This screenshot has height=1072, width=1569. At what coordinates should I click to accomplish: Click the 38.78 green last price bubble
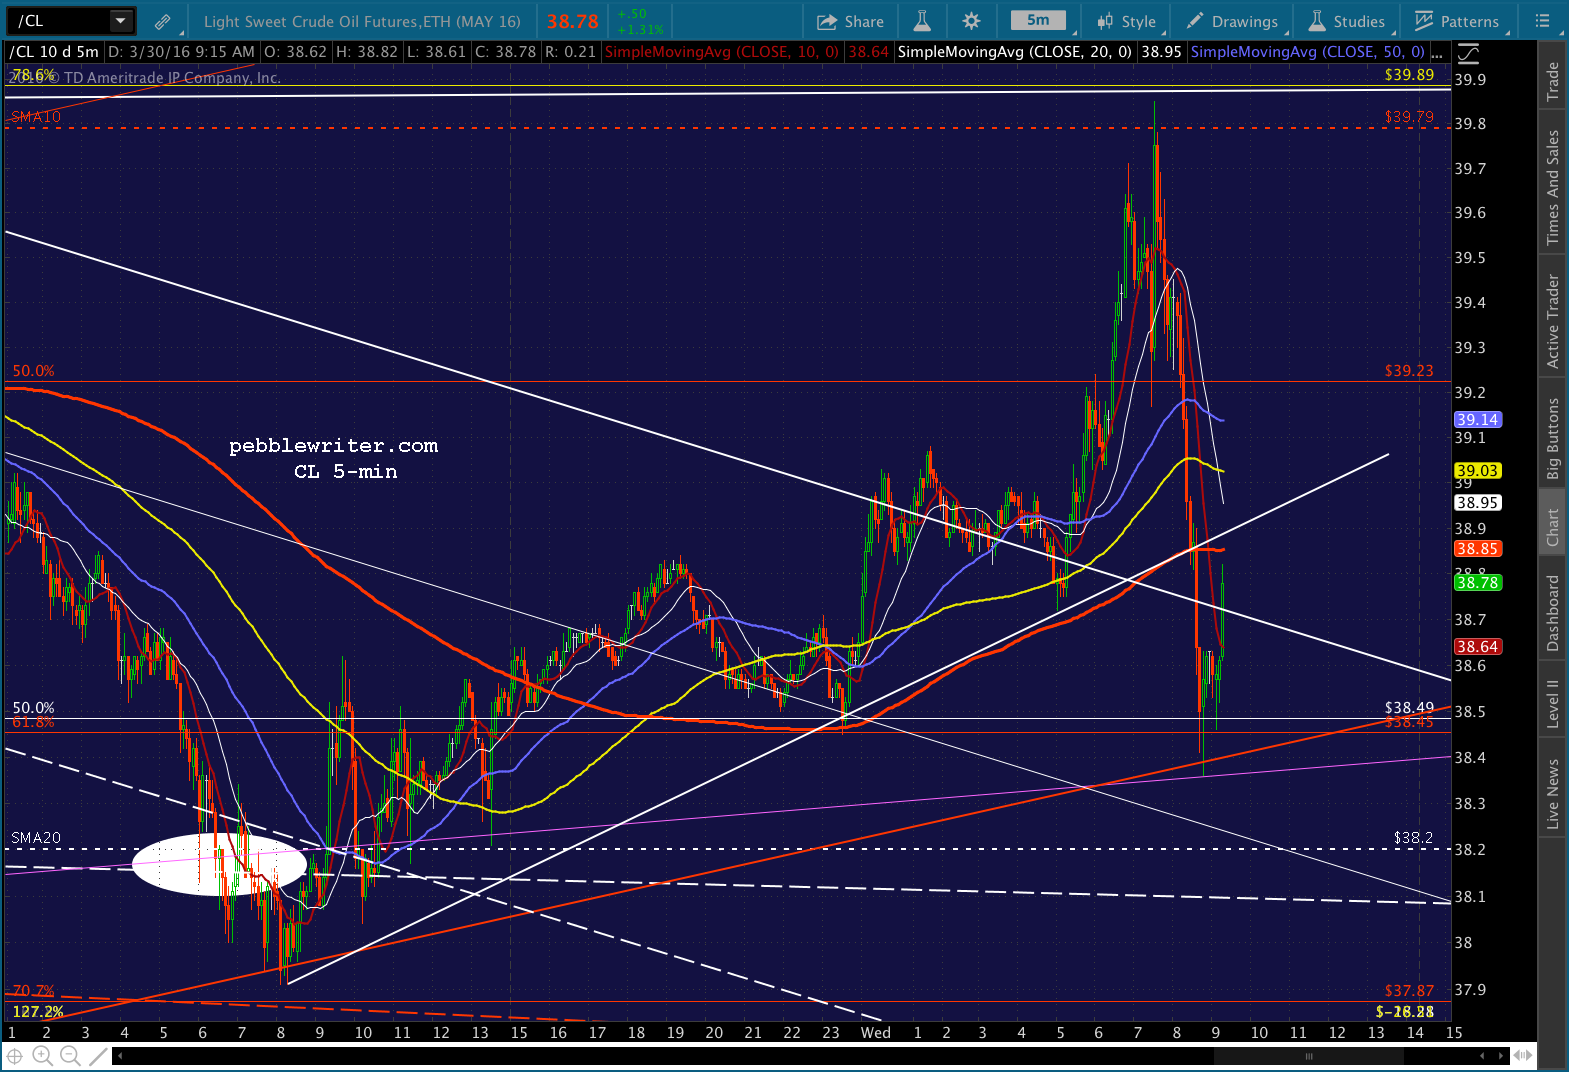(x=1477, y=582)
